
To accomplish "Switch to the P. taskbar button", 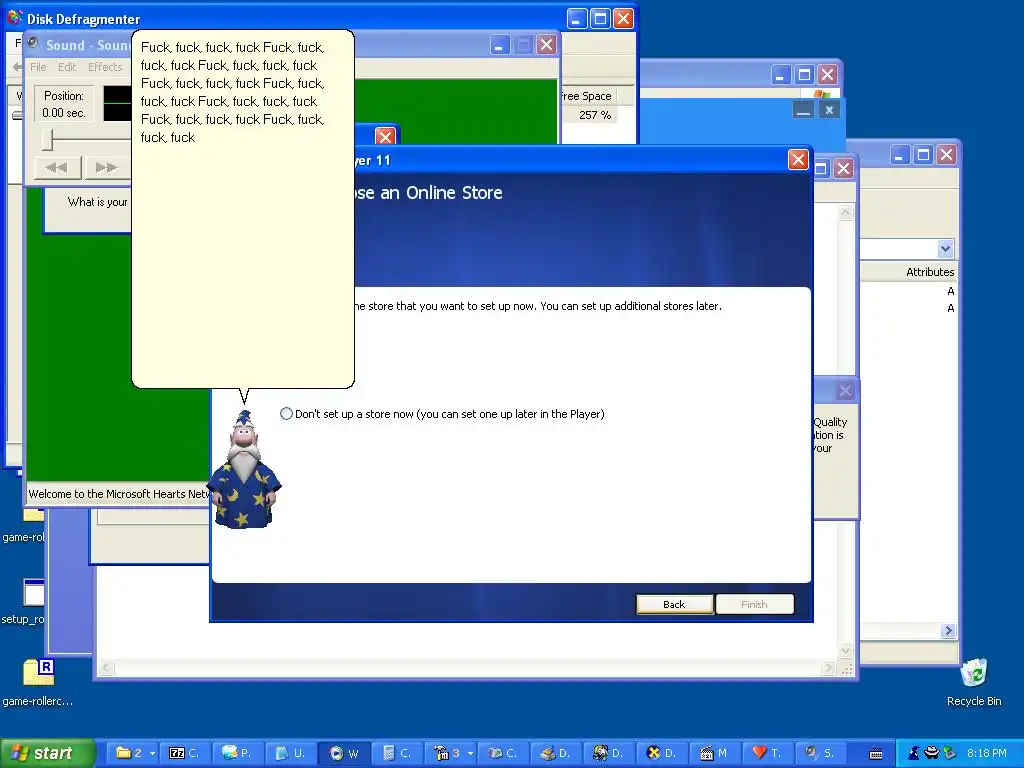I will [240, 753].
